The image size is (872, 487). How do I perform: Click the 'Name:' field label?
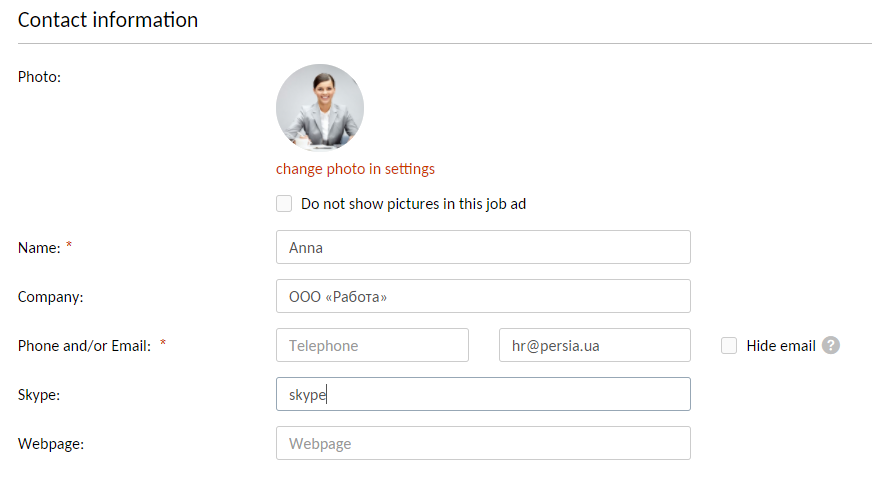[39, 247]
